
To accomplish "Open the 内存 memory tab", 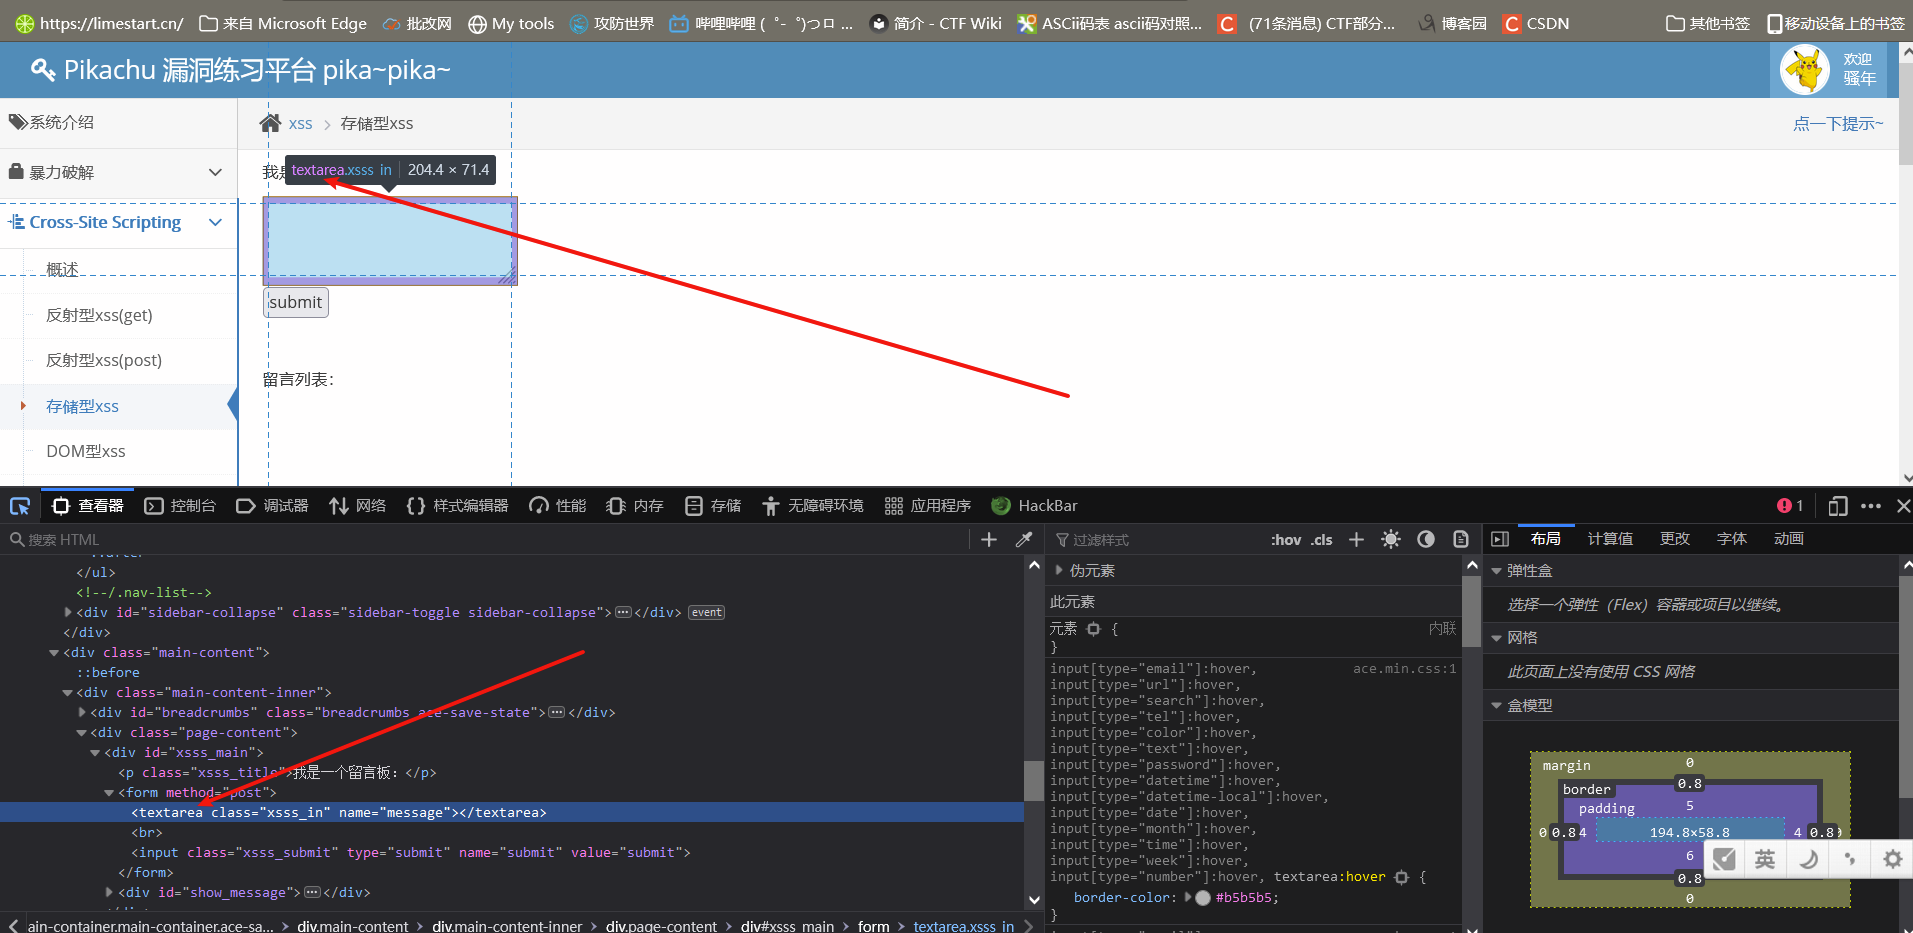I will click(635, 506).
